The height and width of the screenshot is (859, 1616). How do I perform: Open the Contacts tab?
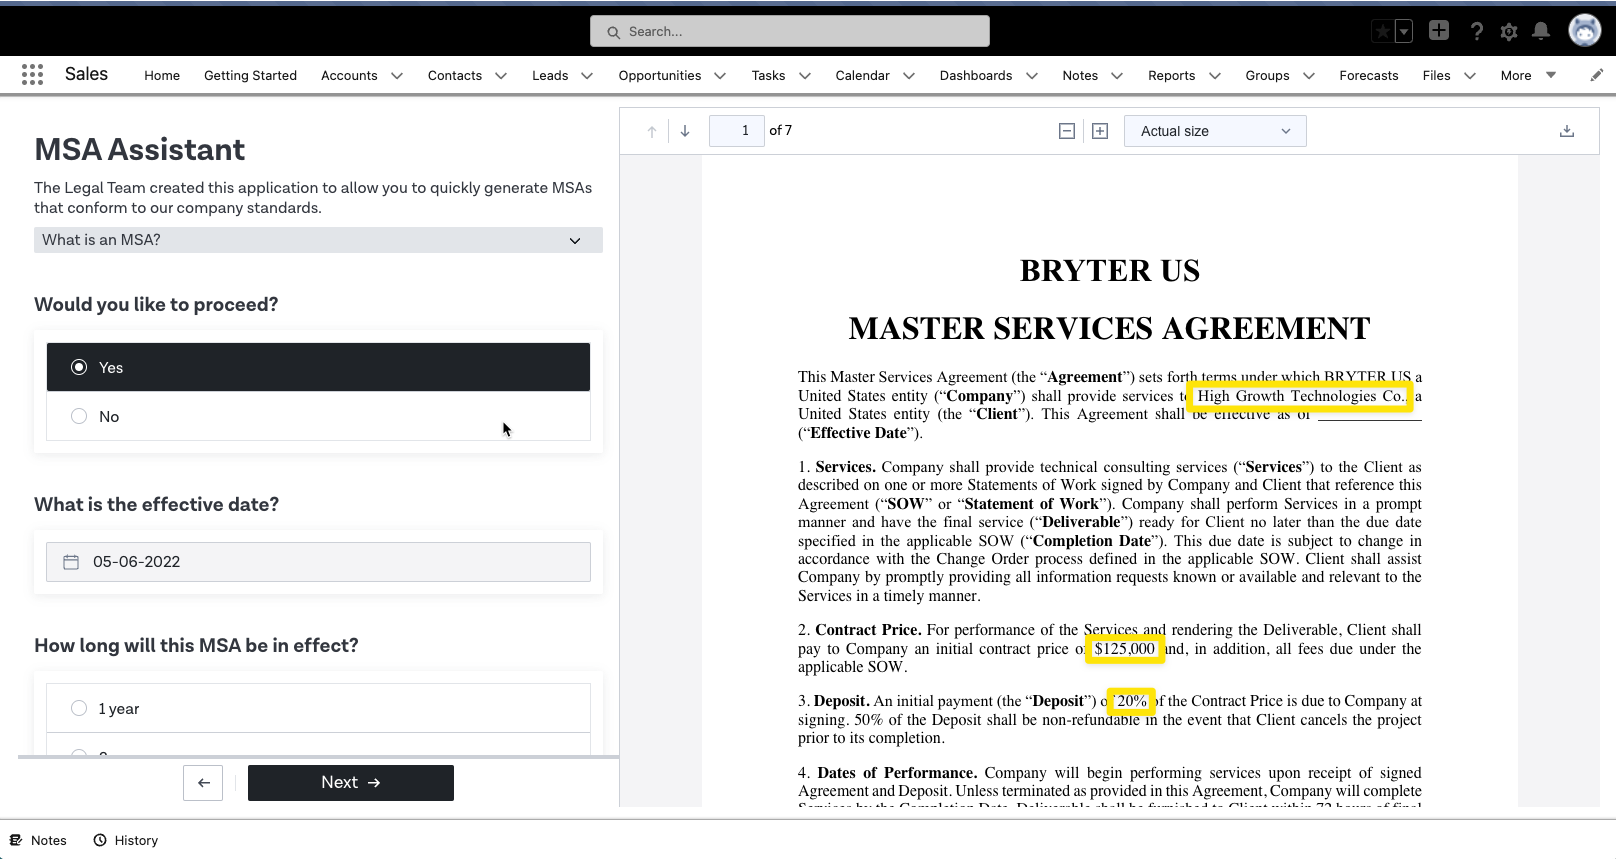click(455, 75)
